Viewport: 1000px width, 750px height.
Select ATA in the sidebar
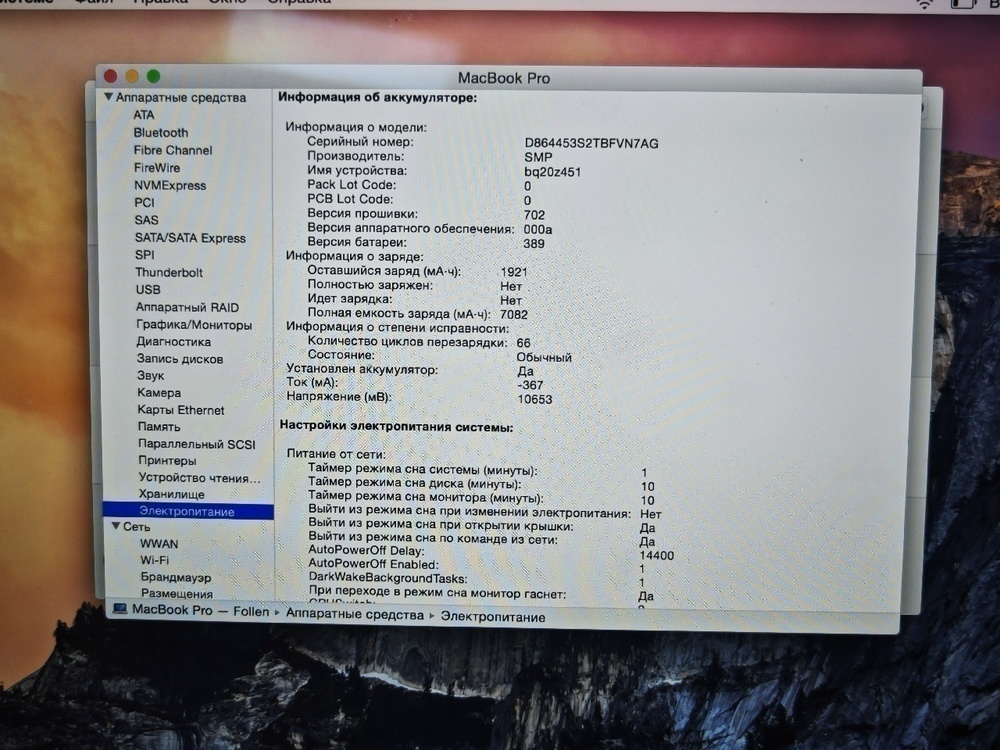[143, 115]
